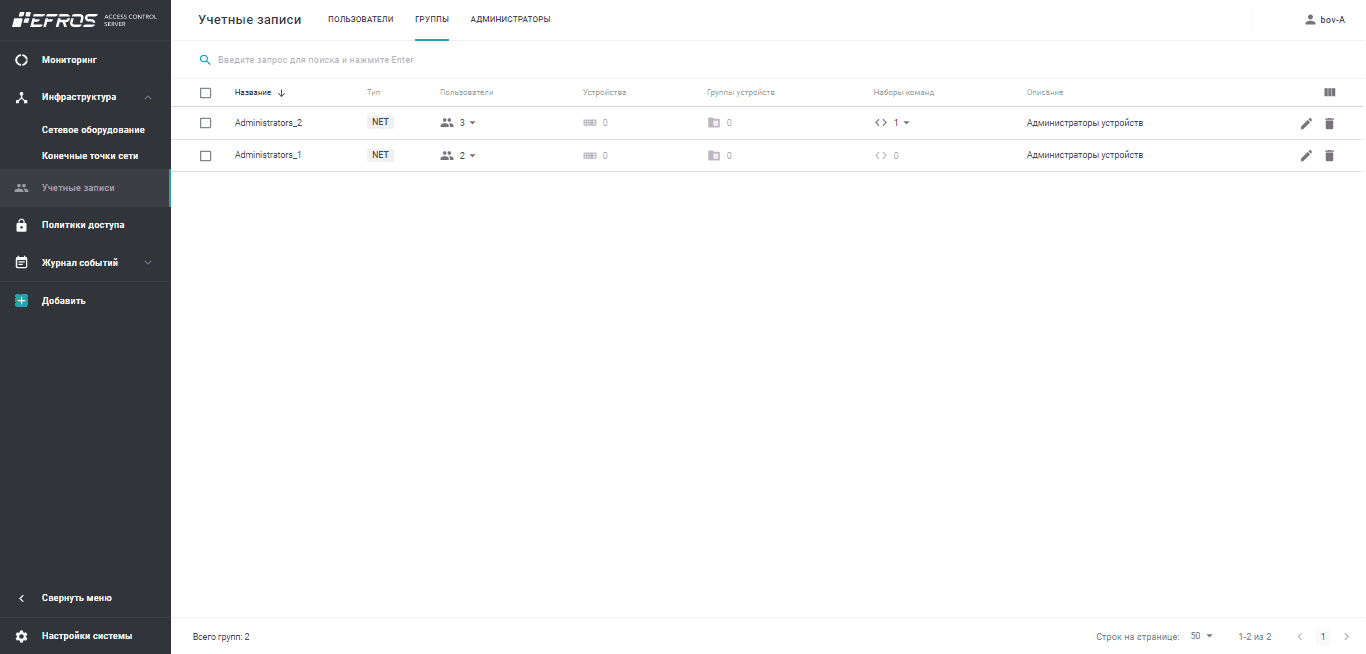The height and width of the screenshot is (654, 1366).
Task: Click the search magnifier icon
Action: tap(205, 60)
